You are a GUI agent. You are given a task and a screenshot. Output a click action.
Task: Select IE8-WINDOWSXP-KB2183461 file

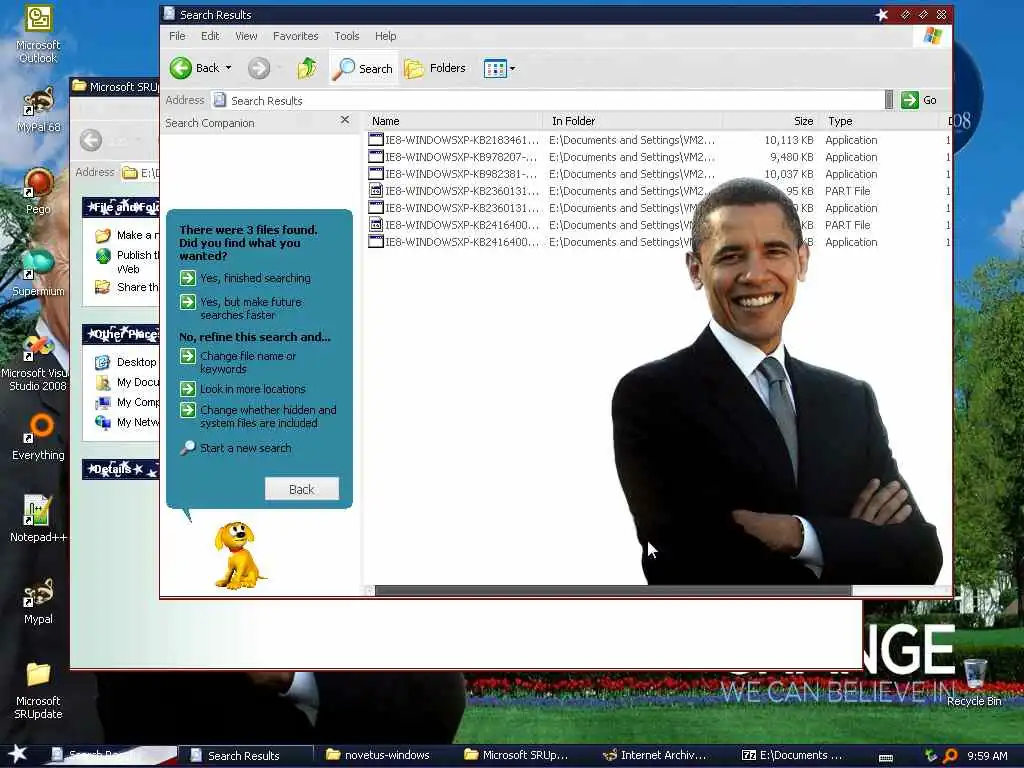453,140
